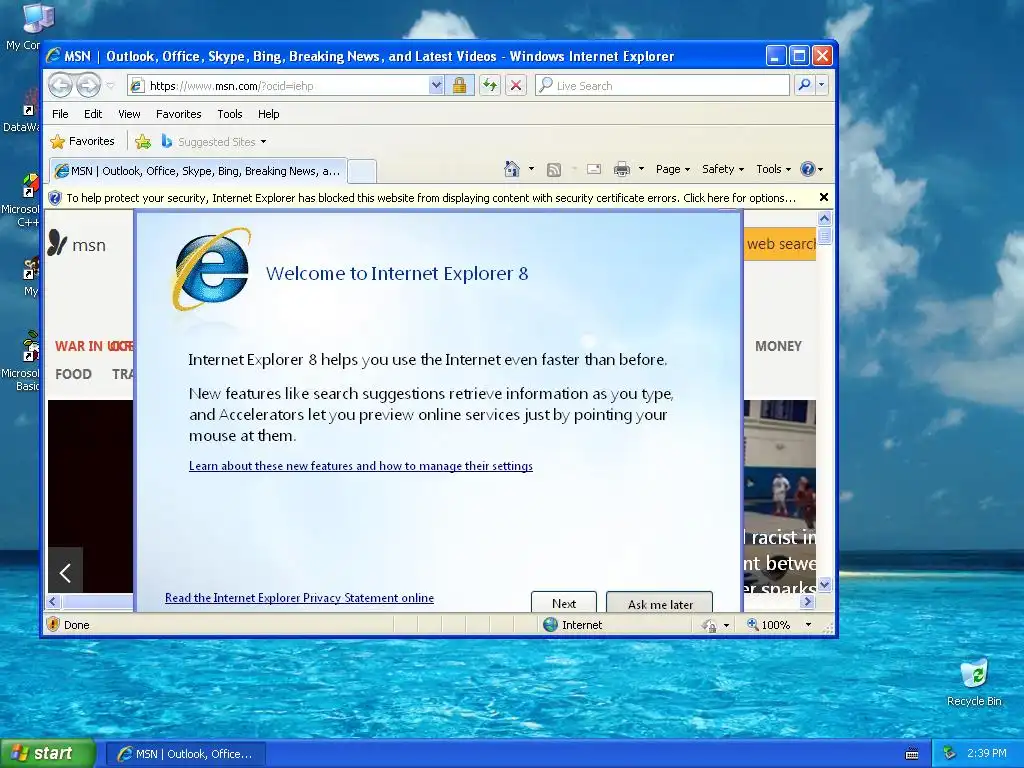Click the blue Help question icon
Image resolution: width=1024 pixels, height=768 pixels.
coord(808,169)
